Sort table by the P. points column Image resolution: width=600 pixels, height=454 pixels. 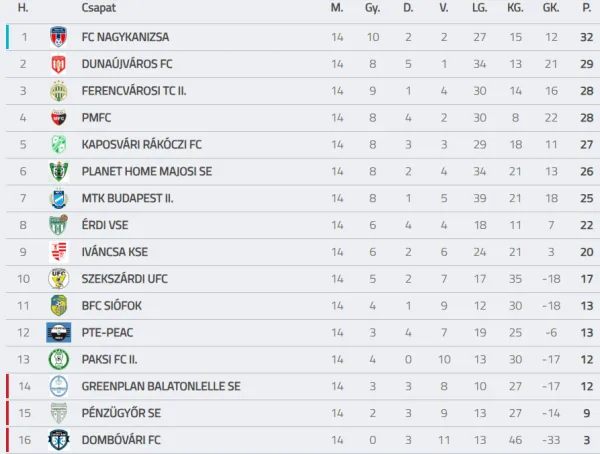coord(586,8)
